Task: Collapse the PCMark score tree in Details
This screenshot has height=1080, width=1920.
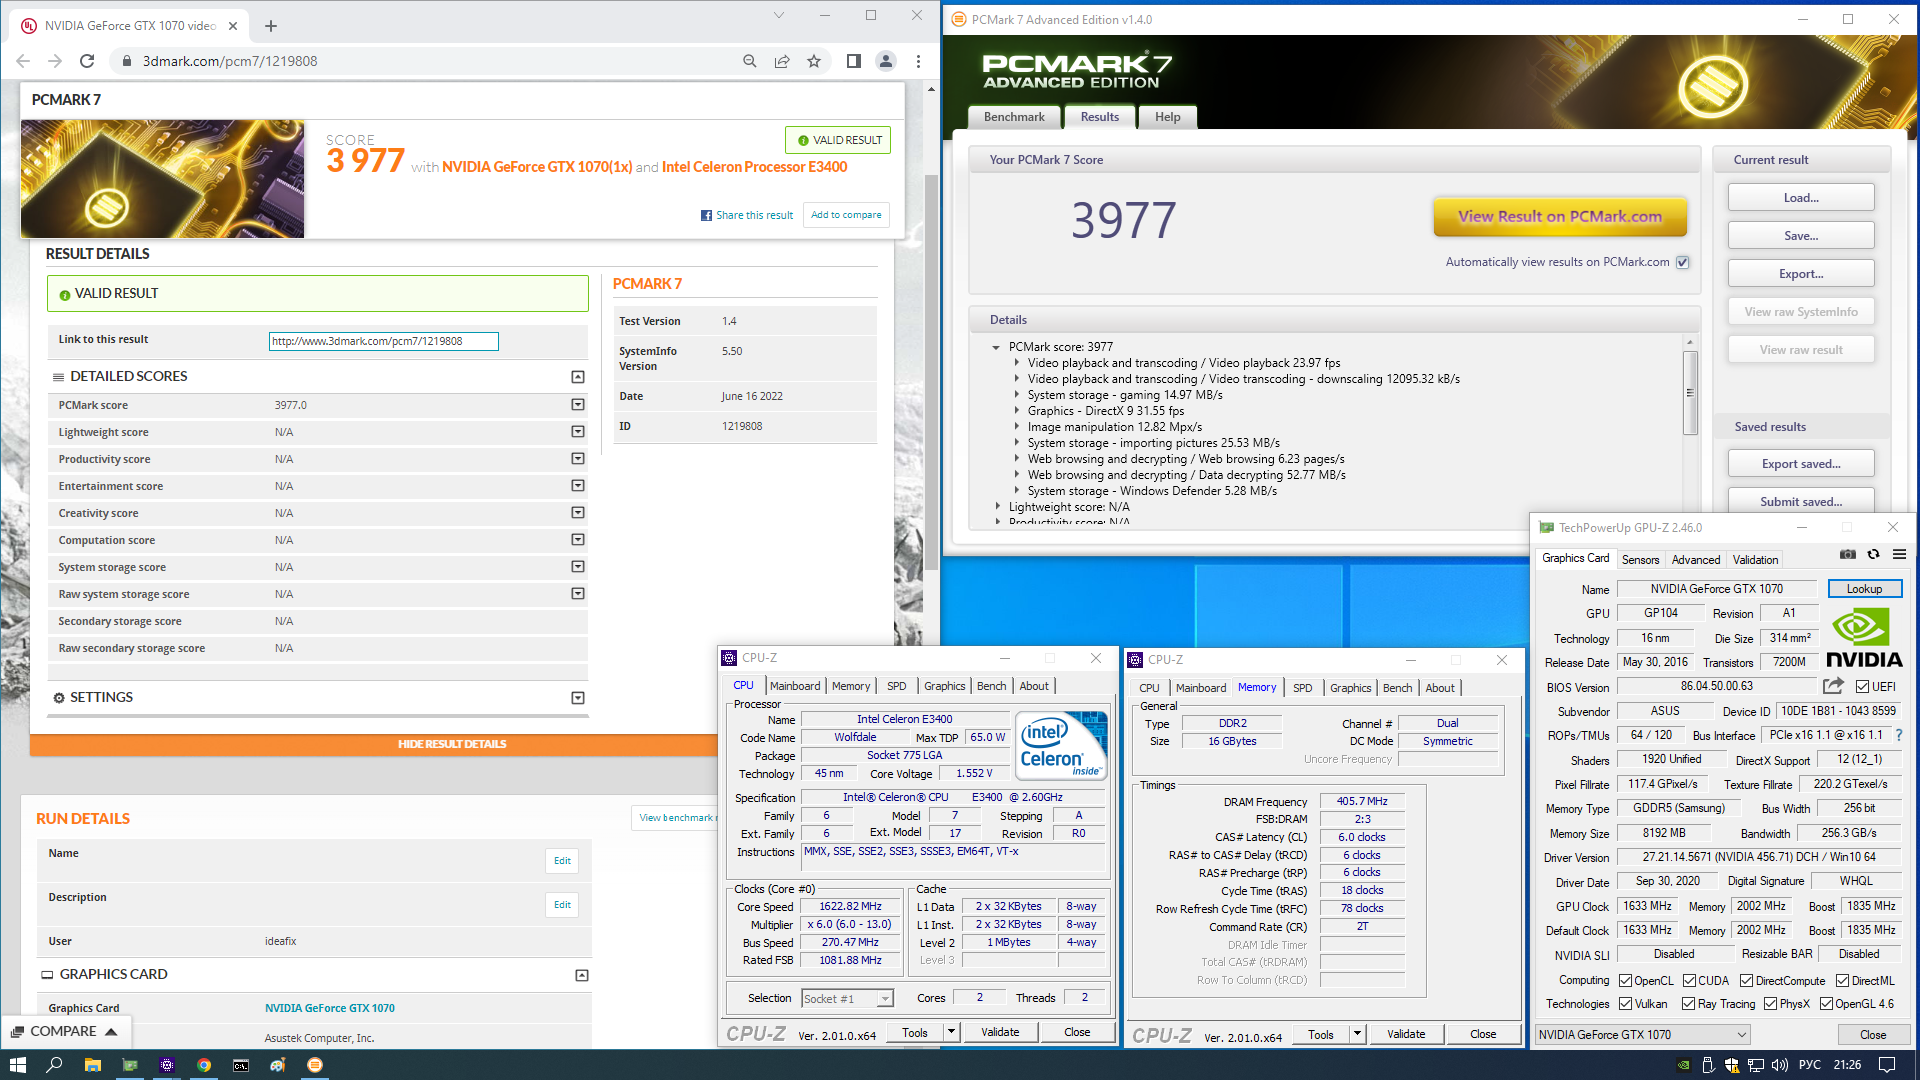Action: pyautogui.click(x=996, y=347)
